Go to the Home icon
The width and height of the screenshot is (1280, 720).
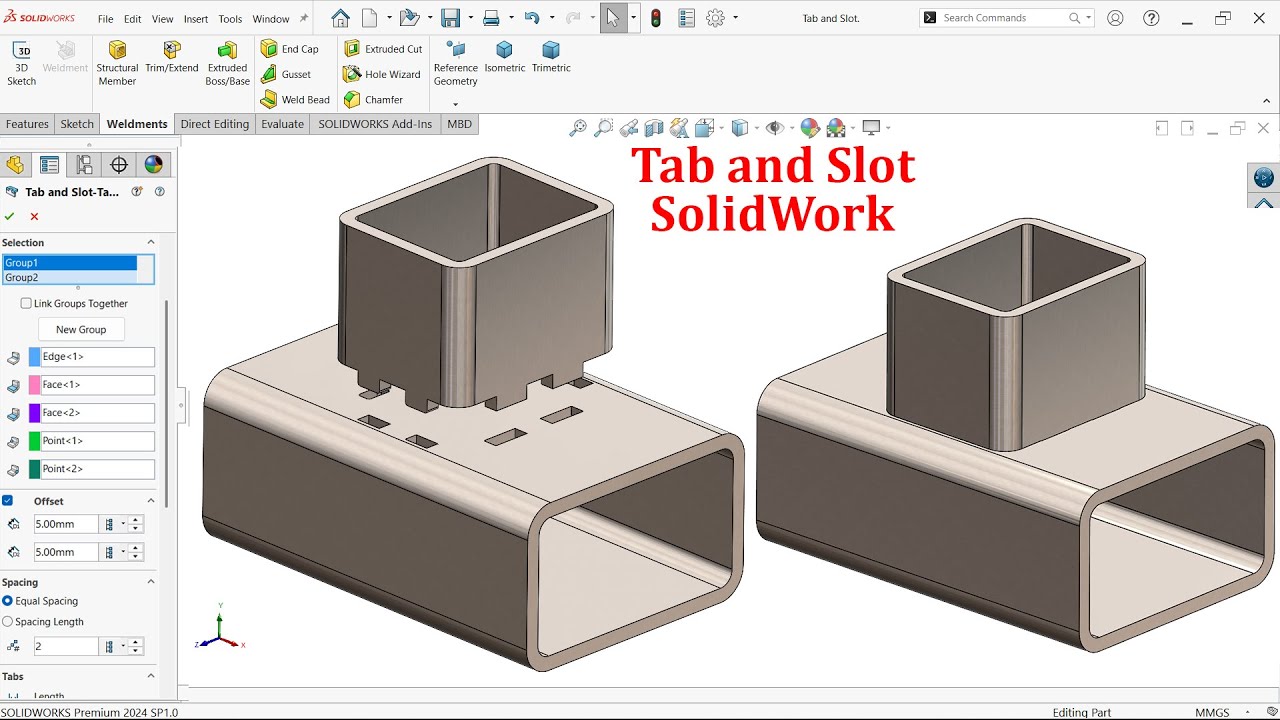click(x=340, y=18)
